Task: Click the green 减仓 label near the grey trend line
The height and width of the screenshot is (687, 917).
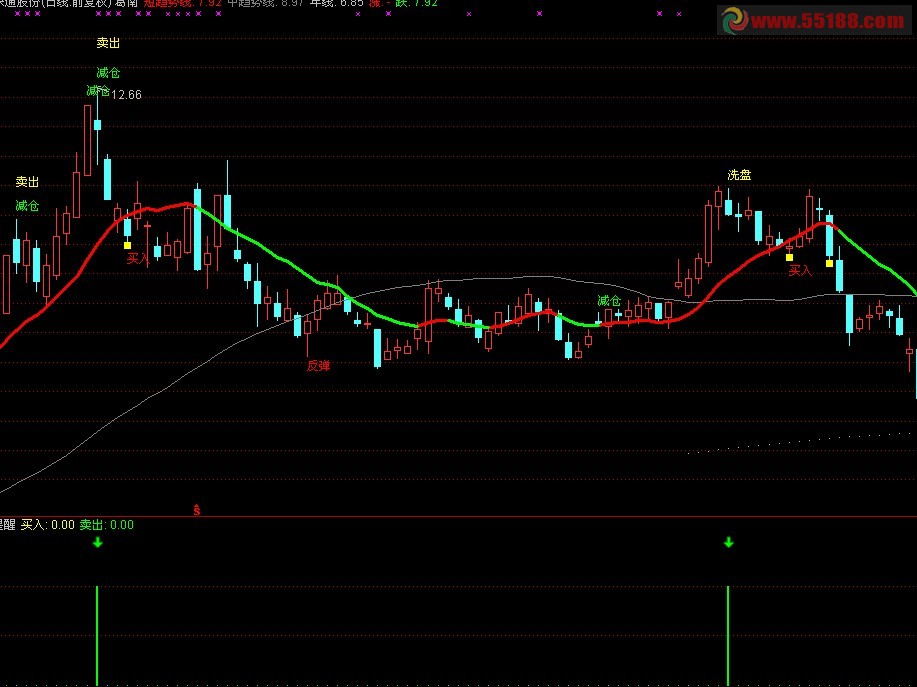Action: (x=609, y=301)
